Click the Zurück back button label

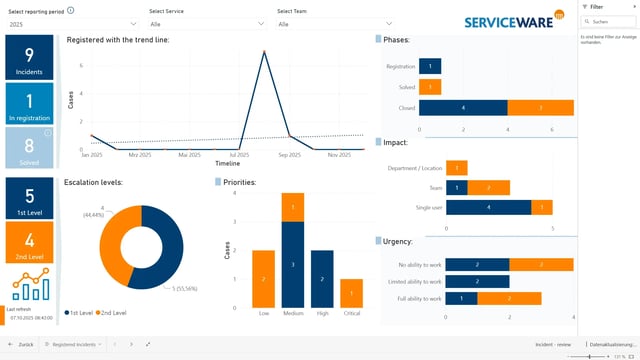tap(26, 344)
